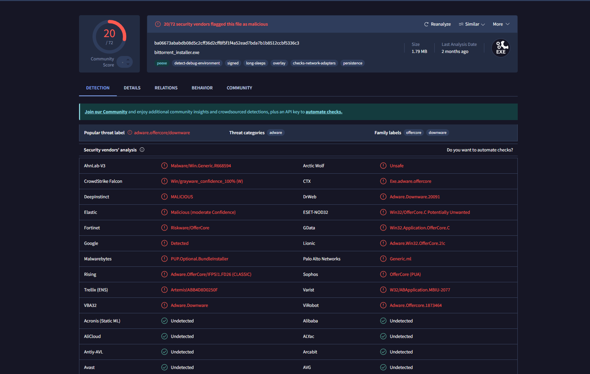
Task: Click the adware.offercore/downware threat label
Action: point(162,133)
